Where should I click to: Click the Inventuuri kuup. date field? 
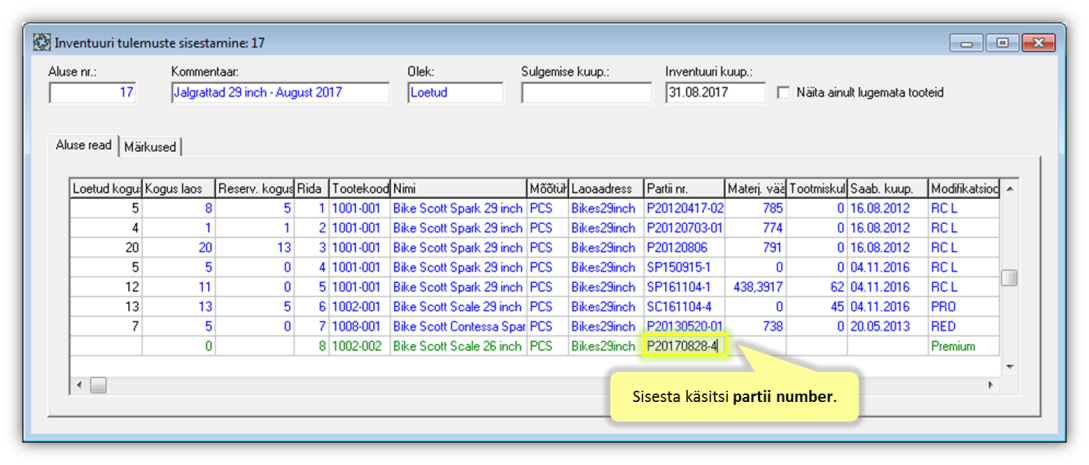[x=715, y=92]
